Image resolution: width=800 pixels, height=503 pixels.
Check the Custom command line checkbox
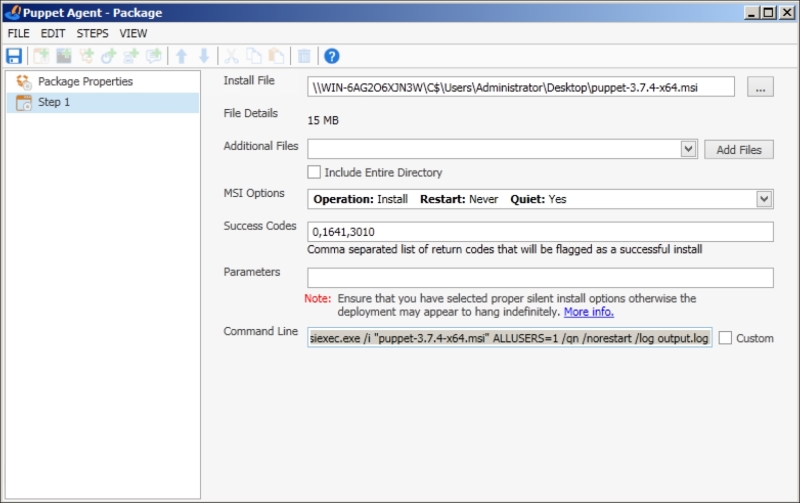(x=725, y=338)
